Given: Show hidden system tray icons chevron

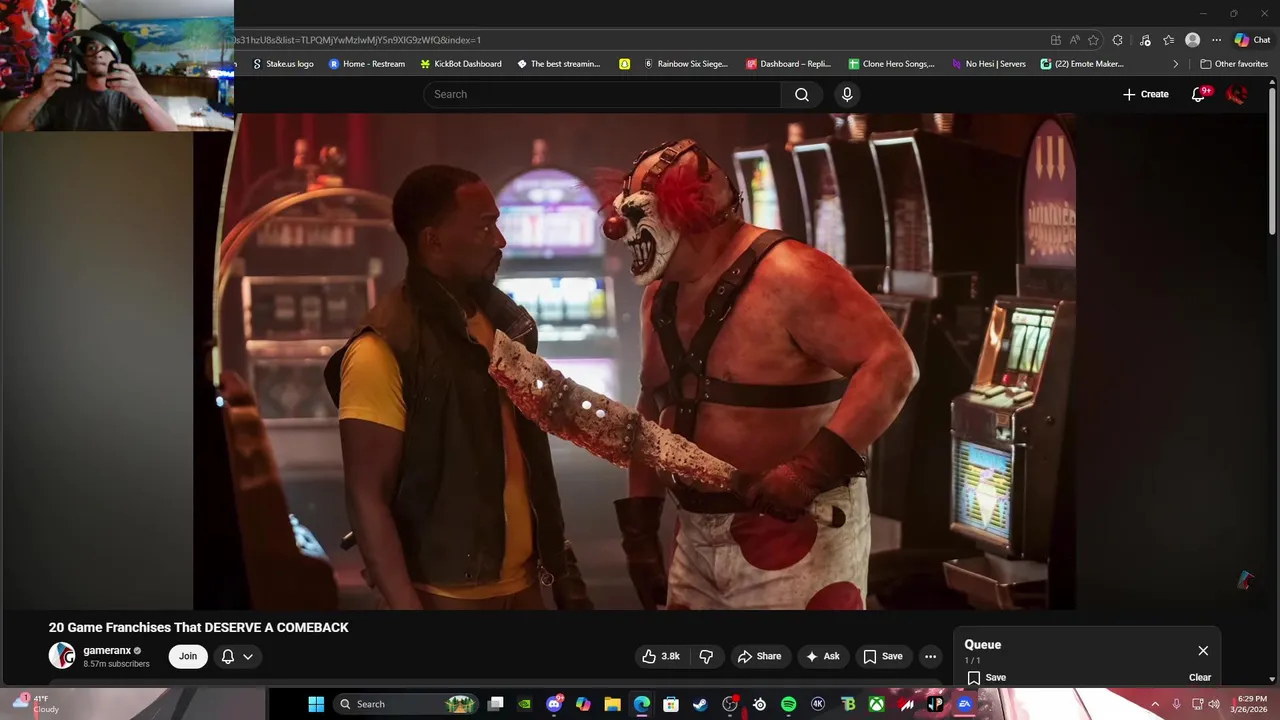Looking at the screenshot, I should coord(1155,704).
